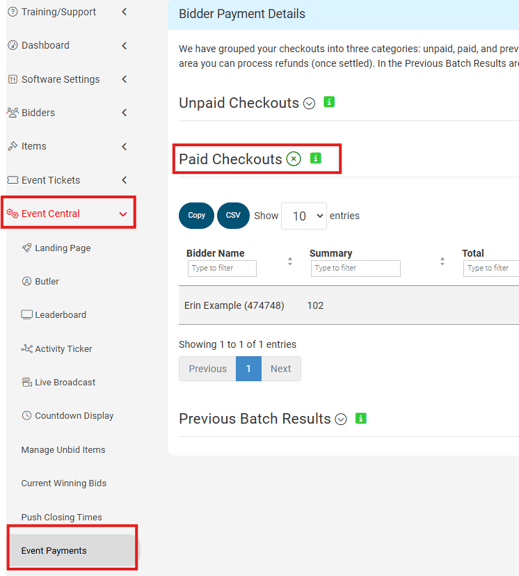Click the Copy button
519x576 pixels.
(196, 215)
